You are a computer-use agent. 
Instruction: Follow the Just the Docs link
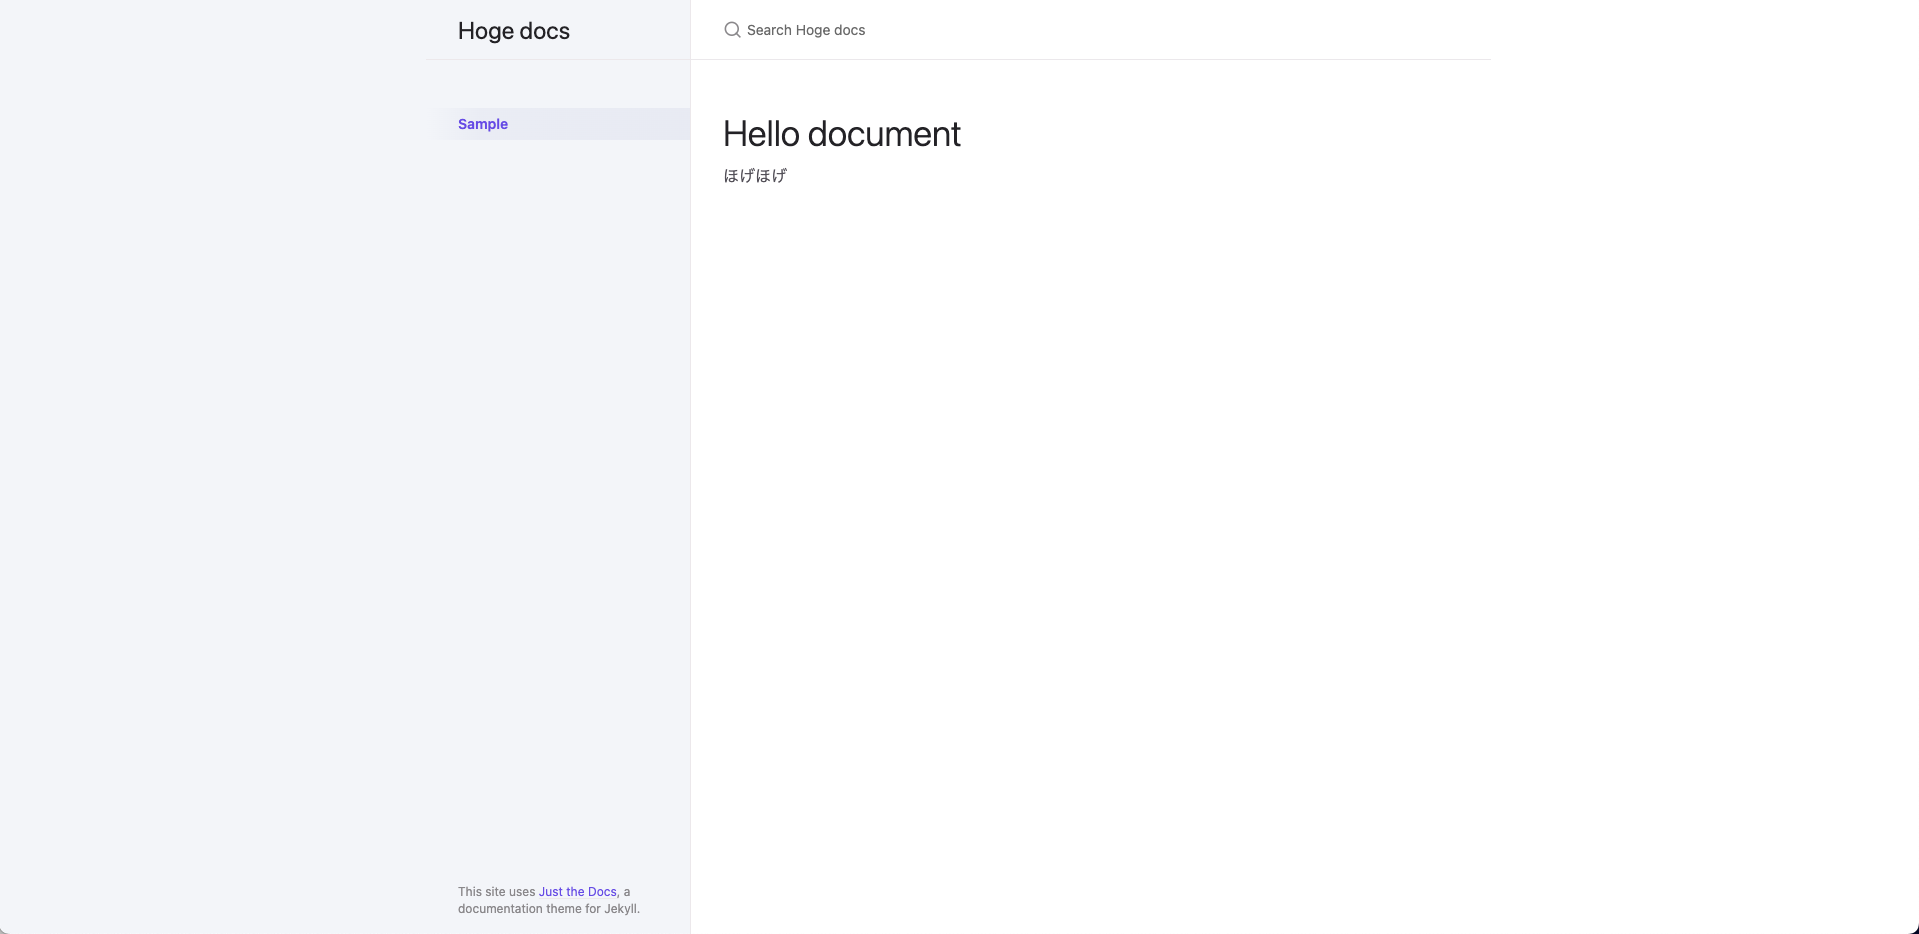point(578,892)
